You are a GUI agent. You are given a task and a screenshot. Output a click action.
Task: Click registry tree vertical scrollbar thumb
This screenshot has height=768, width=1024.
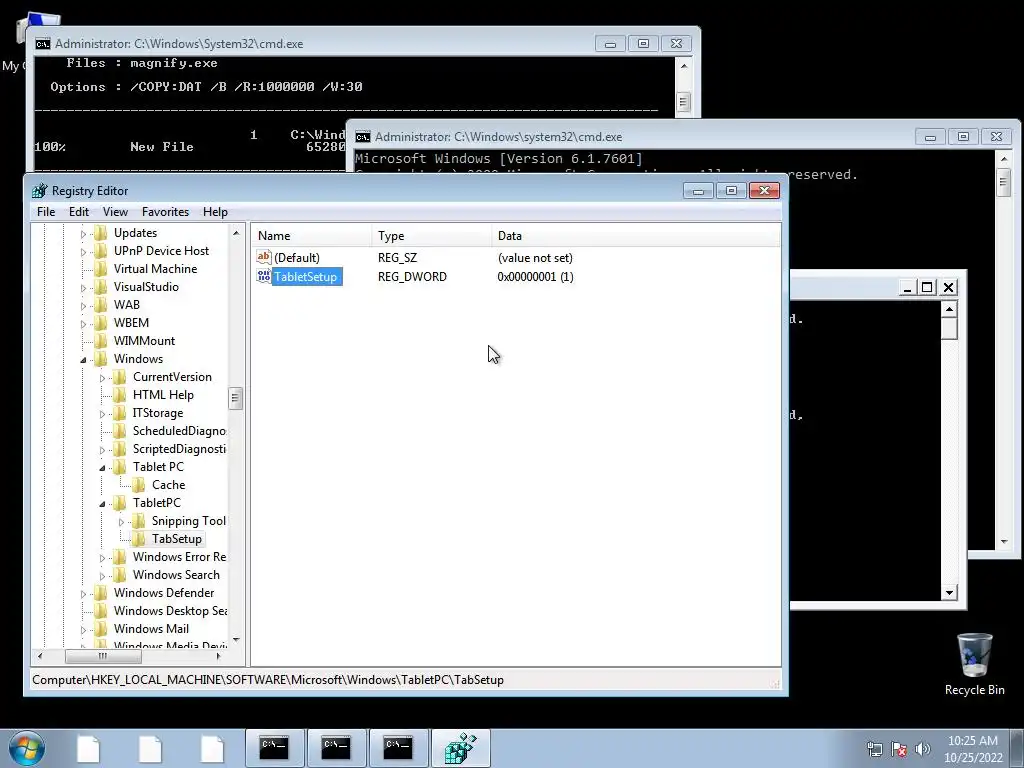[236, 398]
